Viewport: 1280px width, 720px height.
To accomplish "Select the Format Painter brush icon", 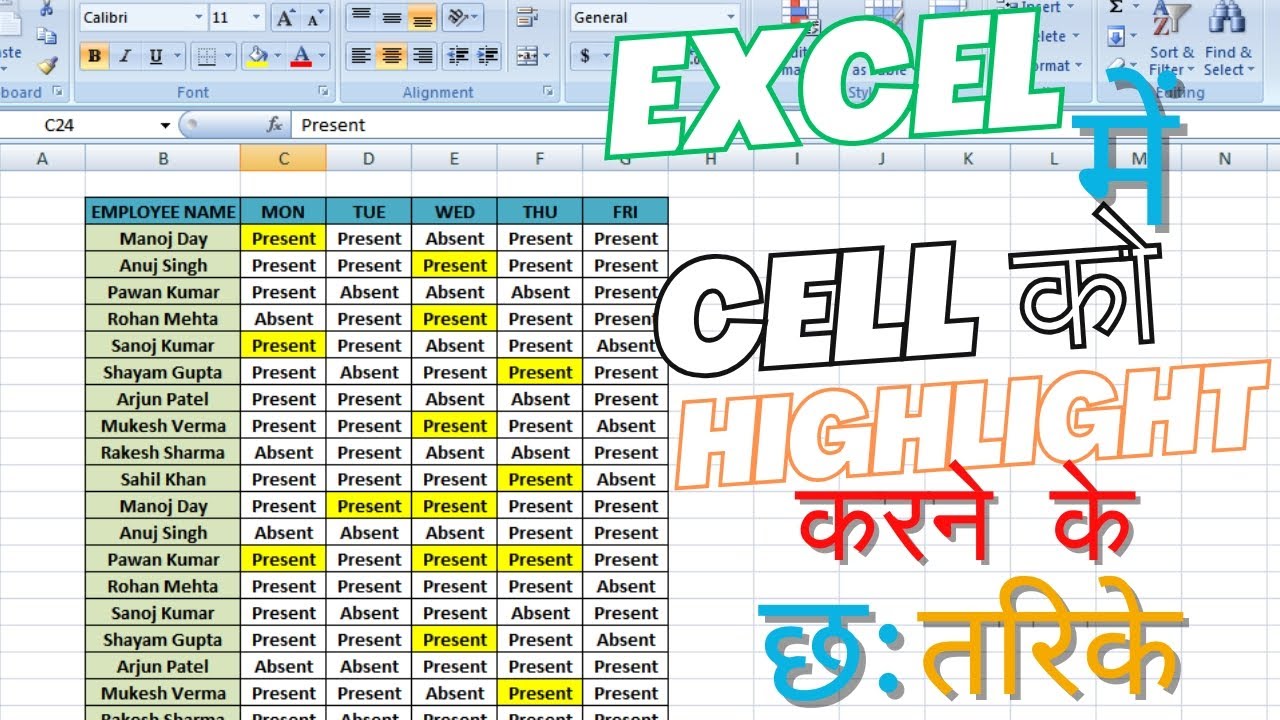I will (x=47, y=65).
